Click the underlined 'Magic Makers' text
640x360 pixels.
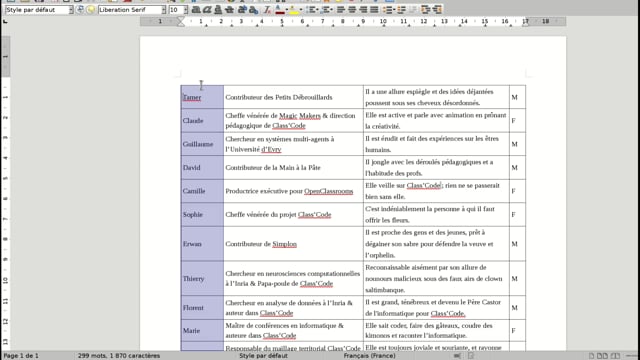(300, 116)
